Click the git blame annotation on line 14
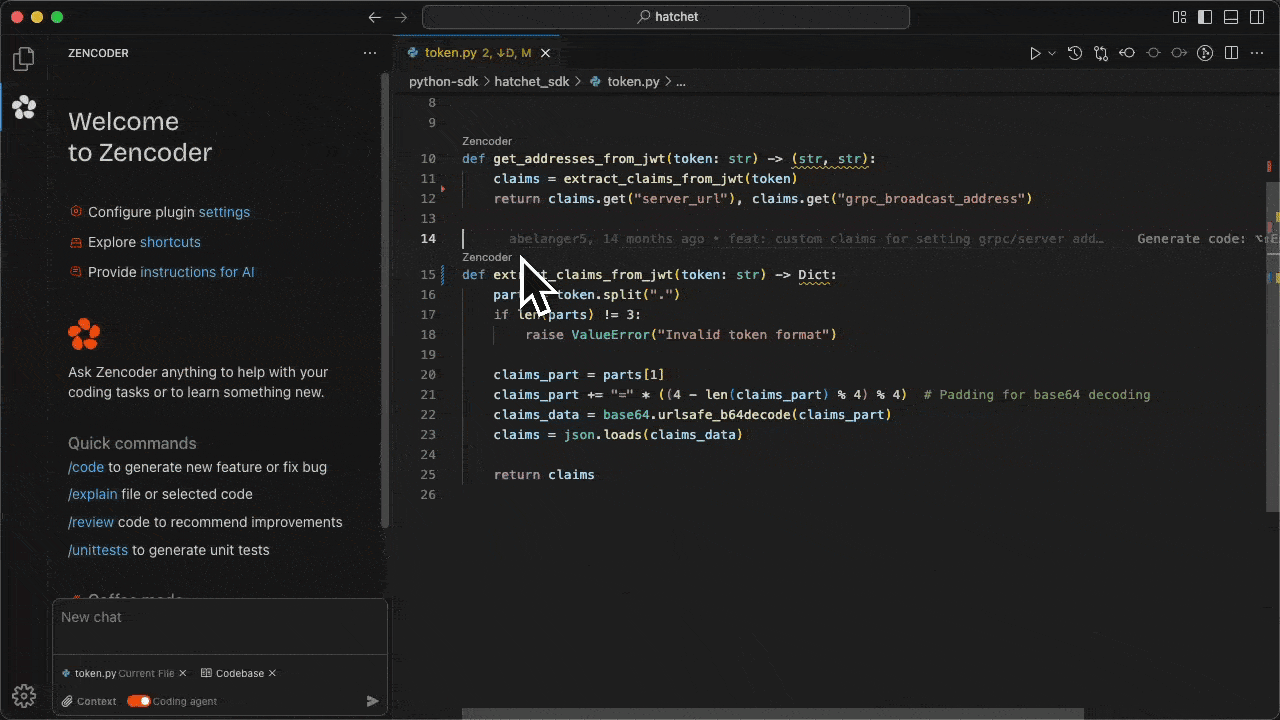Image resolution: width=1280 pixels, height=720 pixels. (x=806, y=238)
